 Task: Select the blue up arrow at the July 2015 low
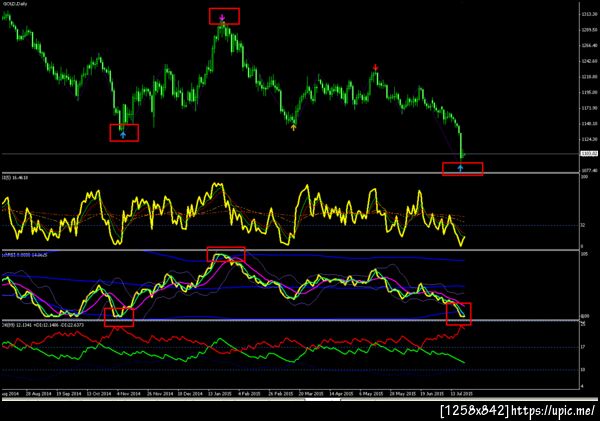point(460,168)
